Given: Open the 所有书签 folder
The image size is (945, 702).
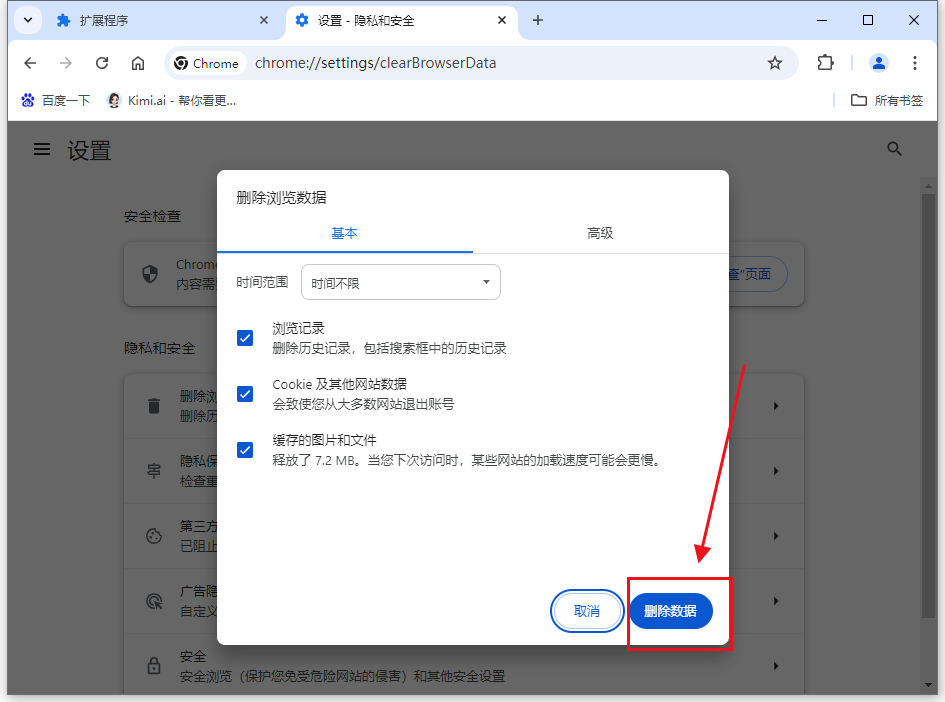Looking at the screenshot, I should pos(887,101).
